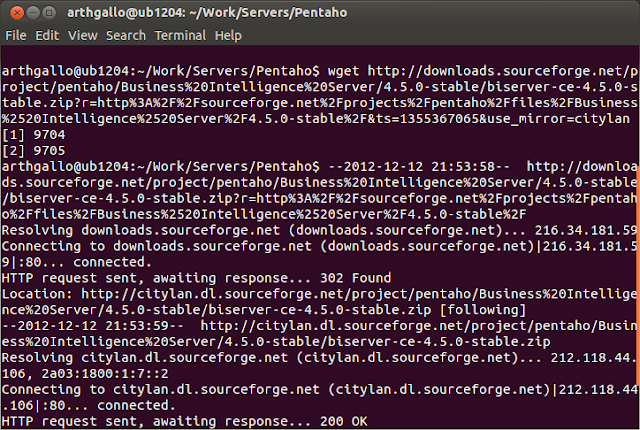Click the orange scrollbar on the right edge
This screenshot has width=640, height=430.
pos(636,300)
